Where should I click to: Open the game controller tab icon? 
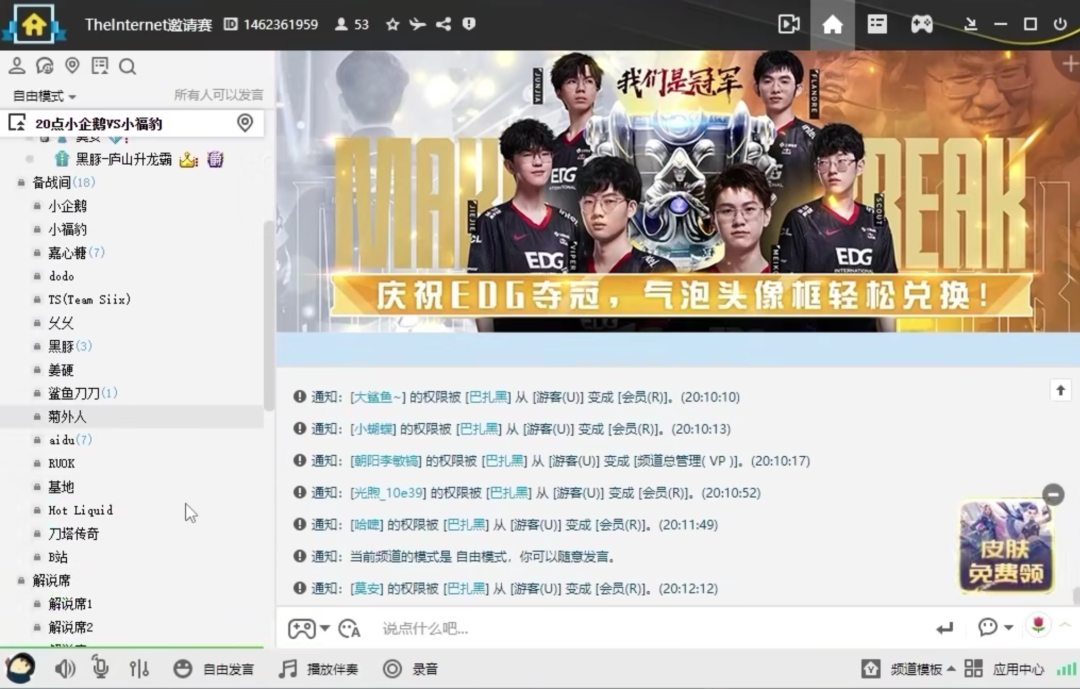pos(922,25)
